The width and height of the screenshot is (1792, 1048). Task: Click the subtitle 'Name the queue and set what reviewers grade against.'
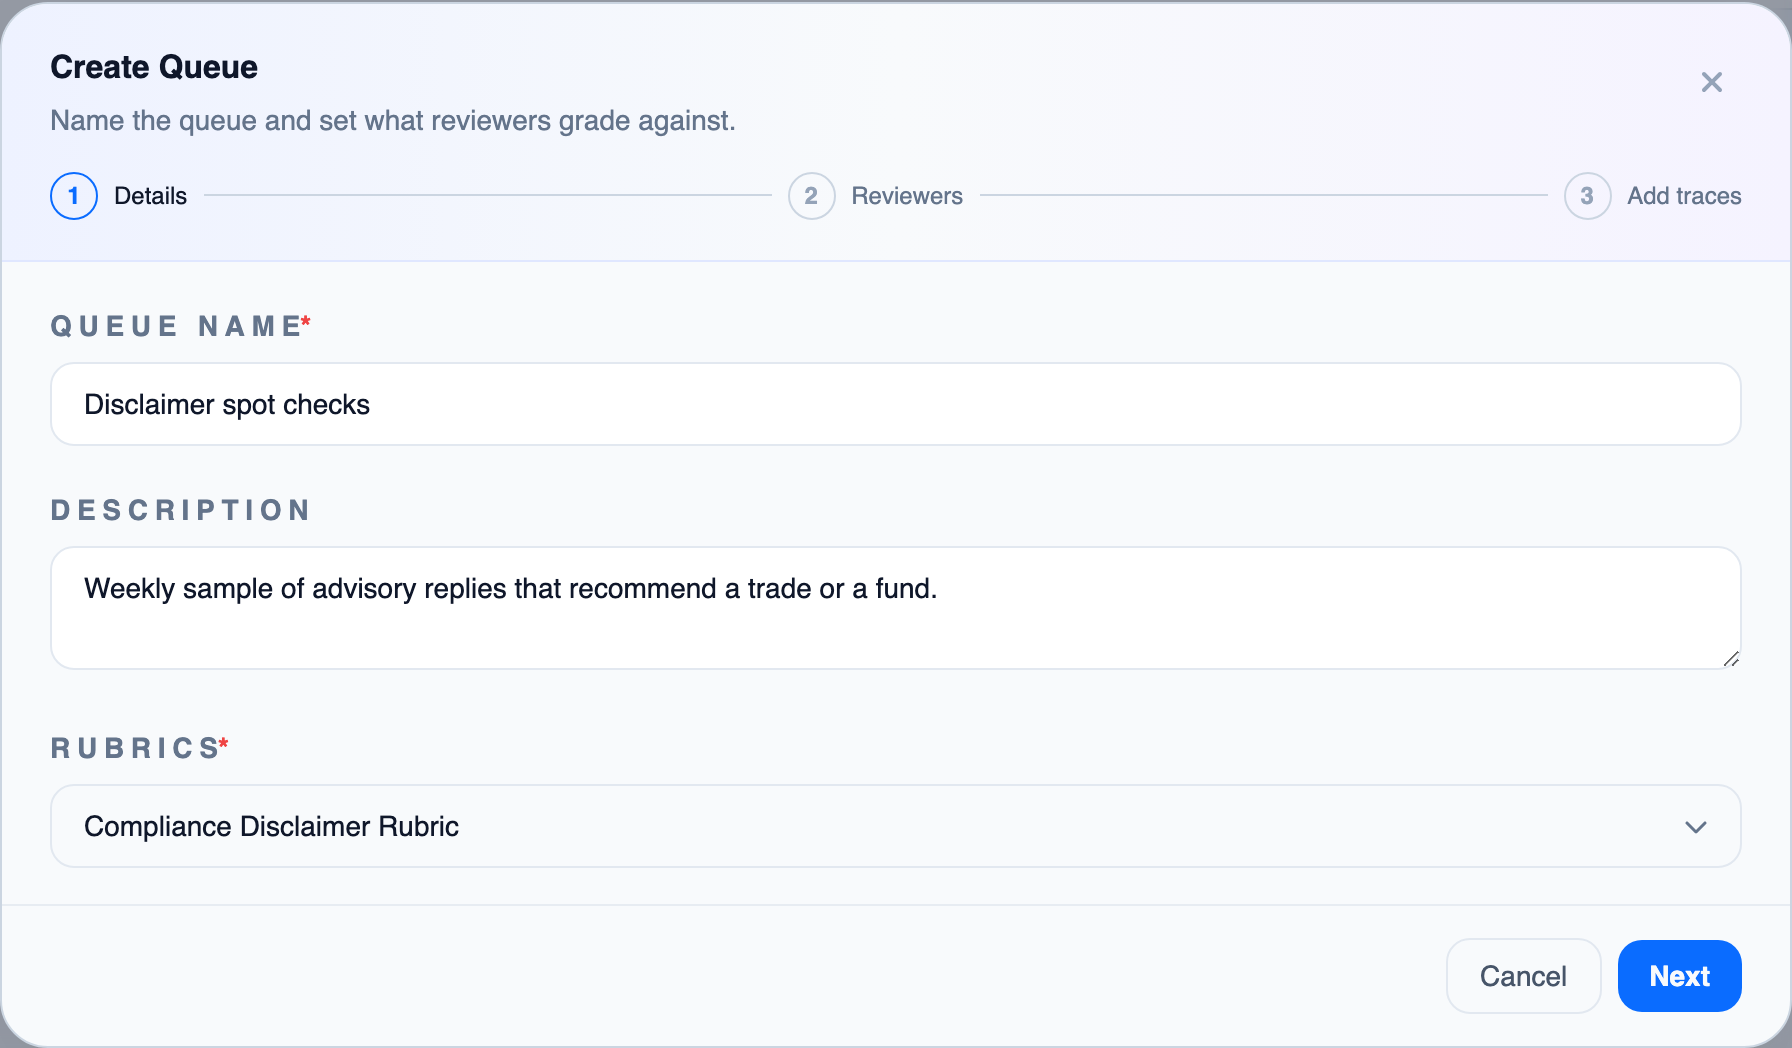393,121
